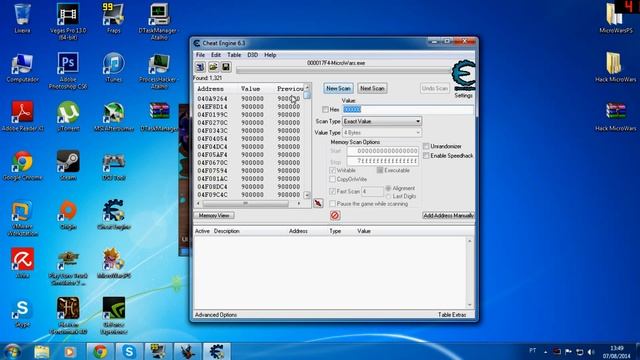Open the File menu
The image size is (640, 360).
tap(200, 55)
